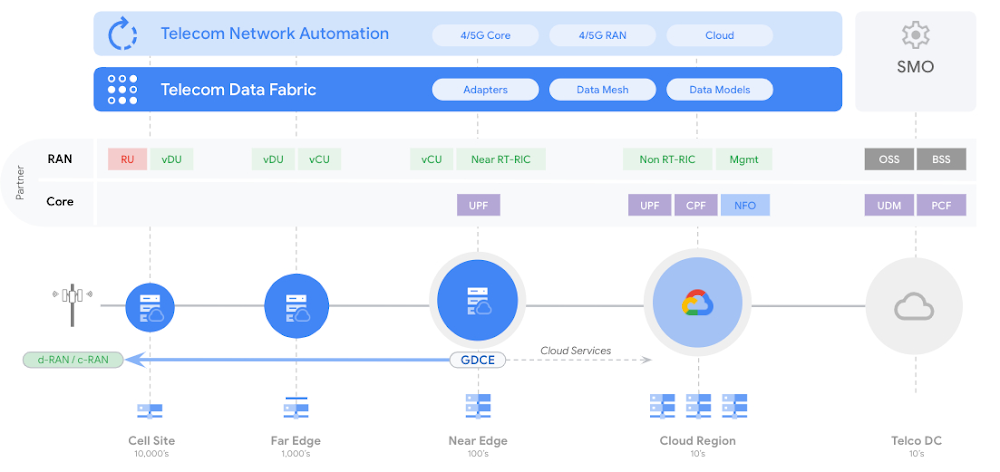Click the Core row label
The height and width of the screenshot is (472, 1000).
(60, 202)
